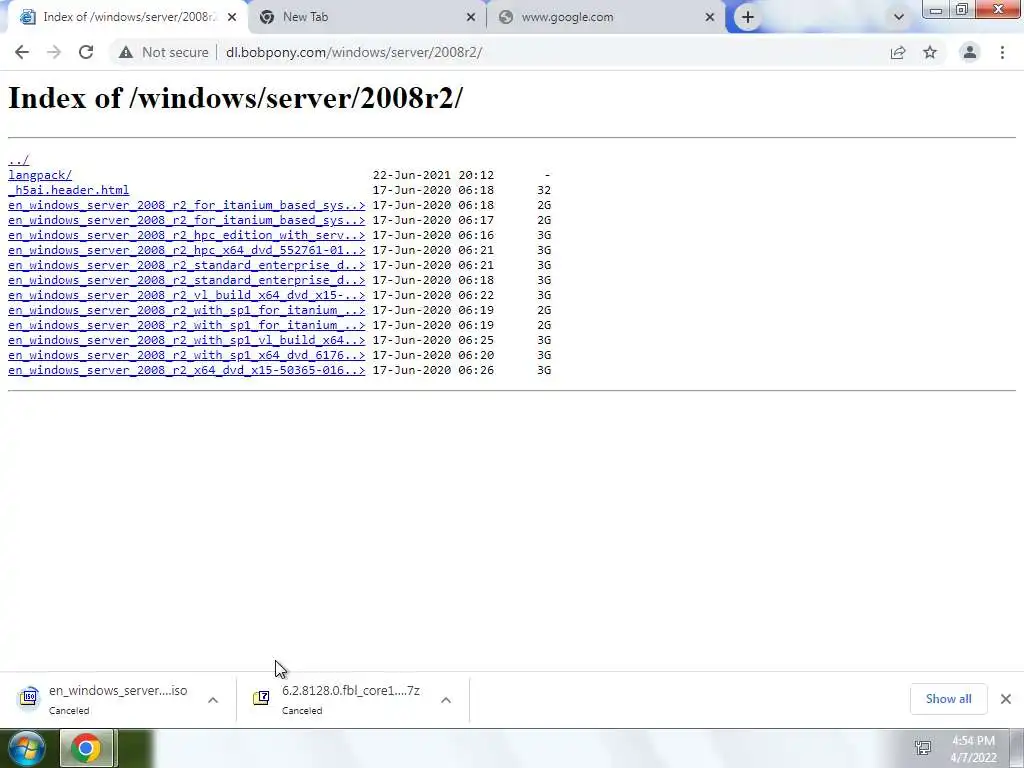
Task: Click the Not secure warning icon
Action: click(x=125, y=52)
